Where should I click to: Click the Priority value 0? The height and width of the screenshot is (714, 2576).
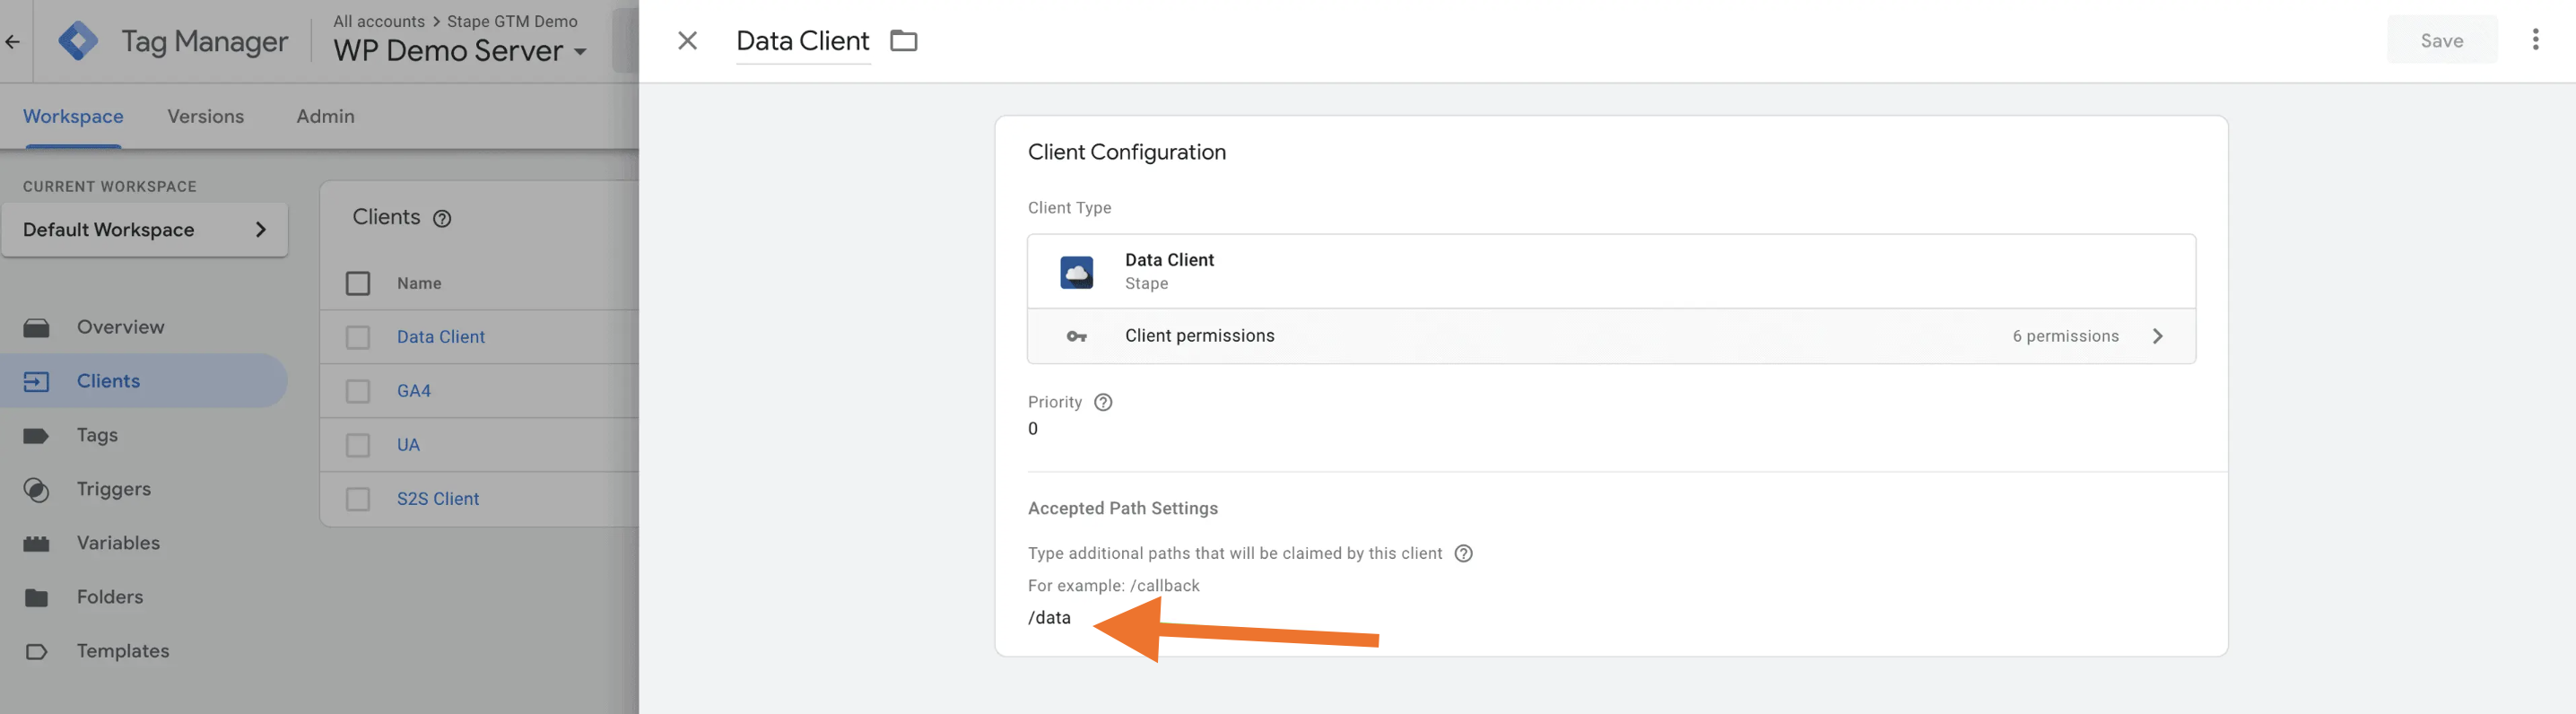(1033, 429)
